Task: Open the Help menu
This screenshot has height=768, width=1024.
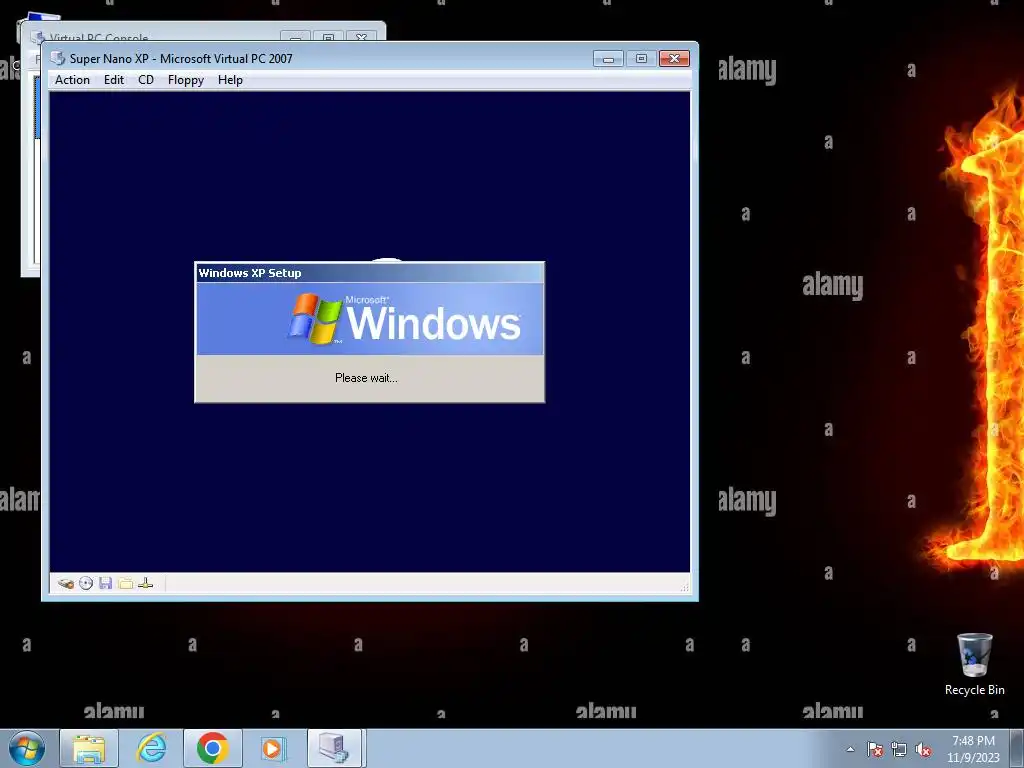Action: tap(230, 80)
